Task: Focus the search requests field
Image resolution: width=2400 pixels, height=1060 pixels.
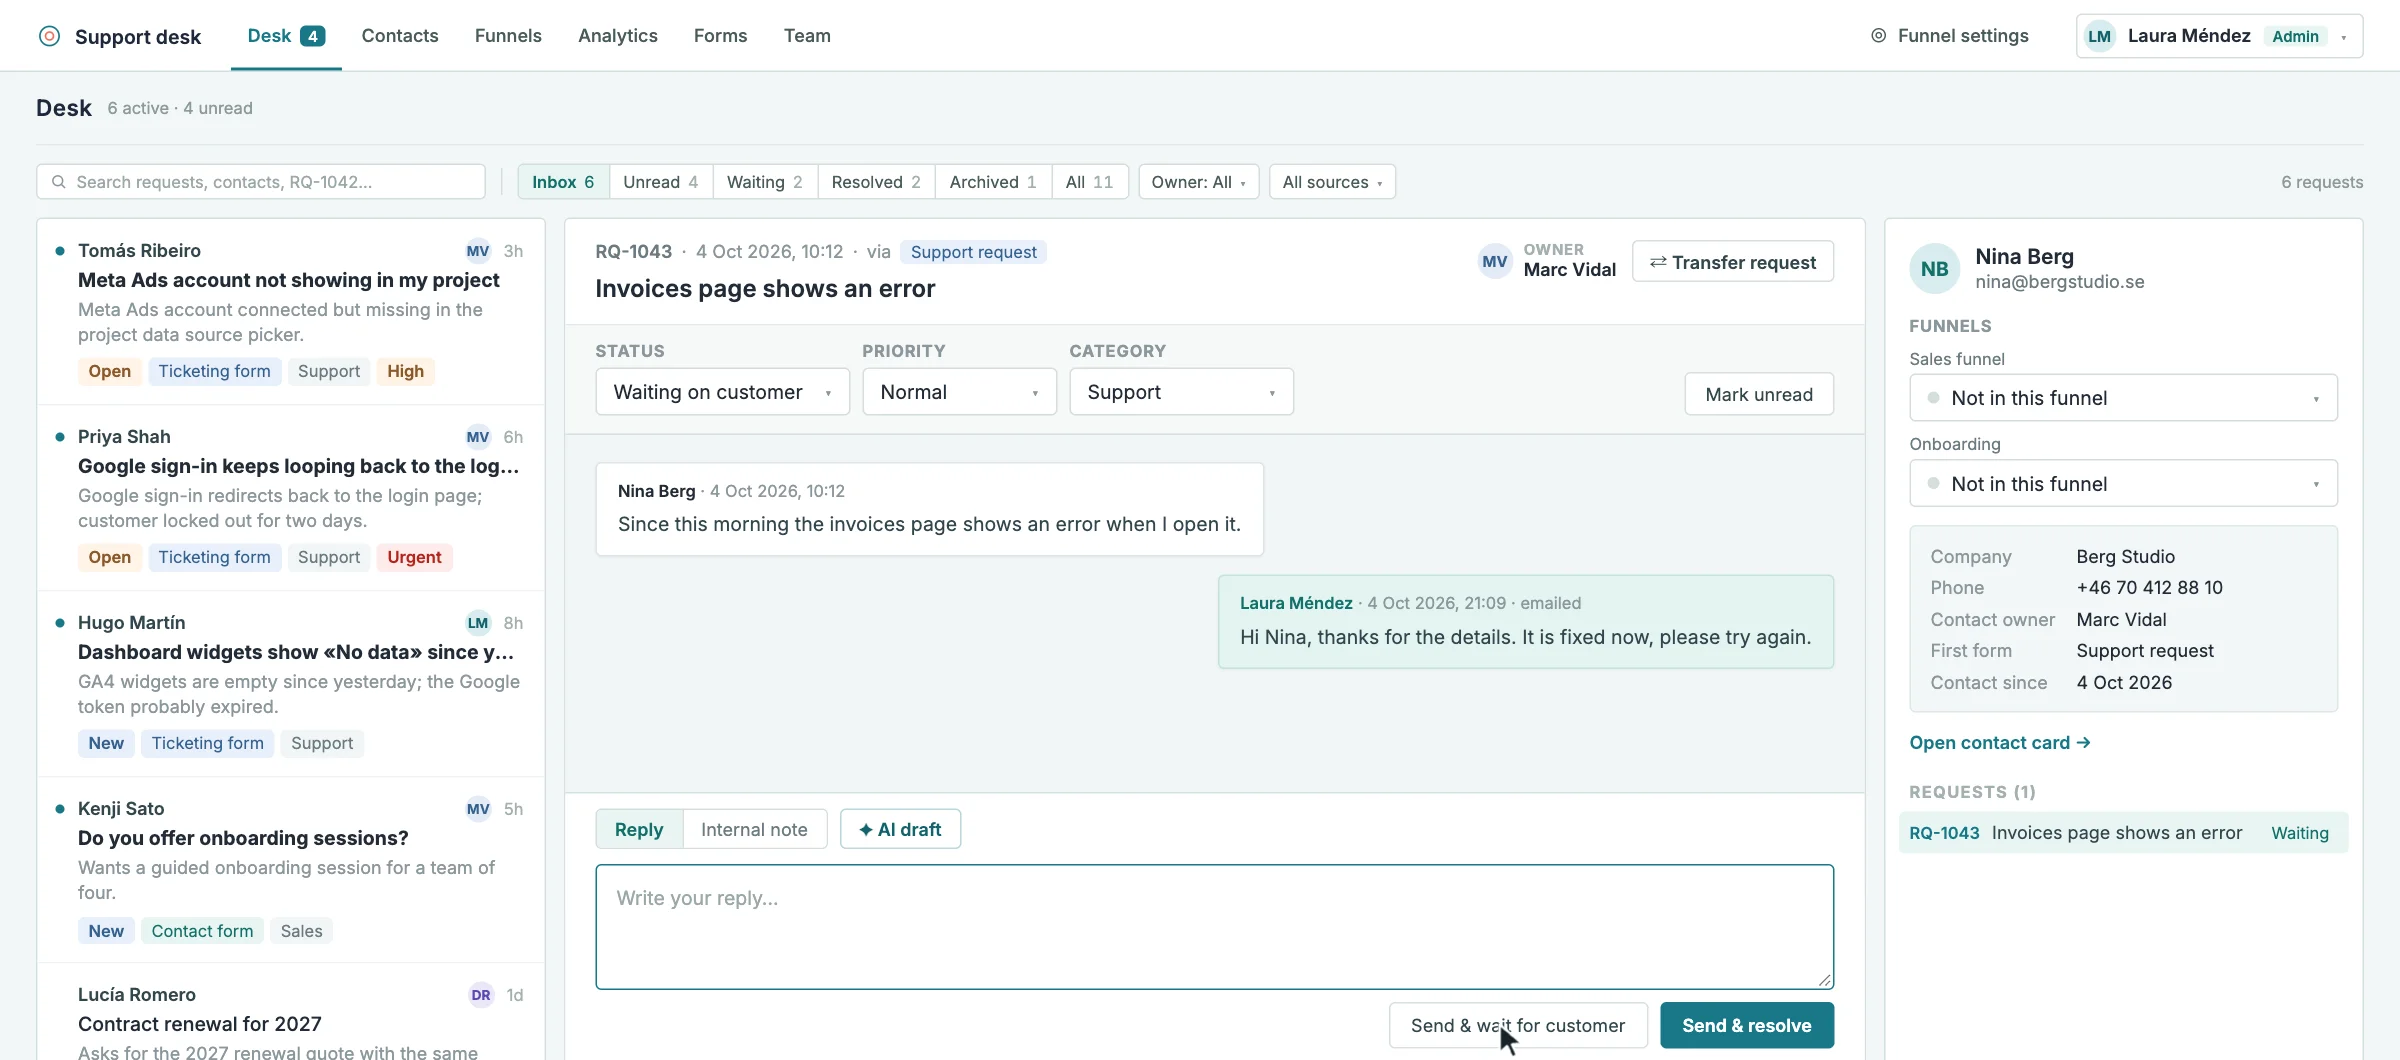Action: tap(261, 182)
